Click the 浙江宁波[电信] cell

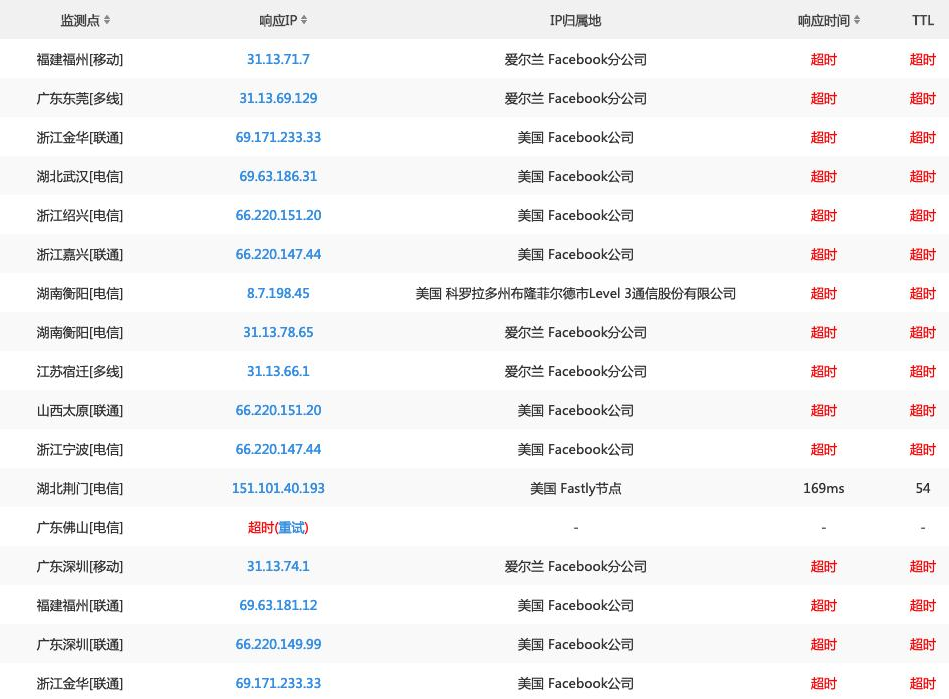pyautogui.click(x=80, y=449)
